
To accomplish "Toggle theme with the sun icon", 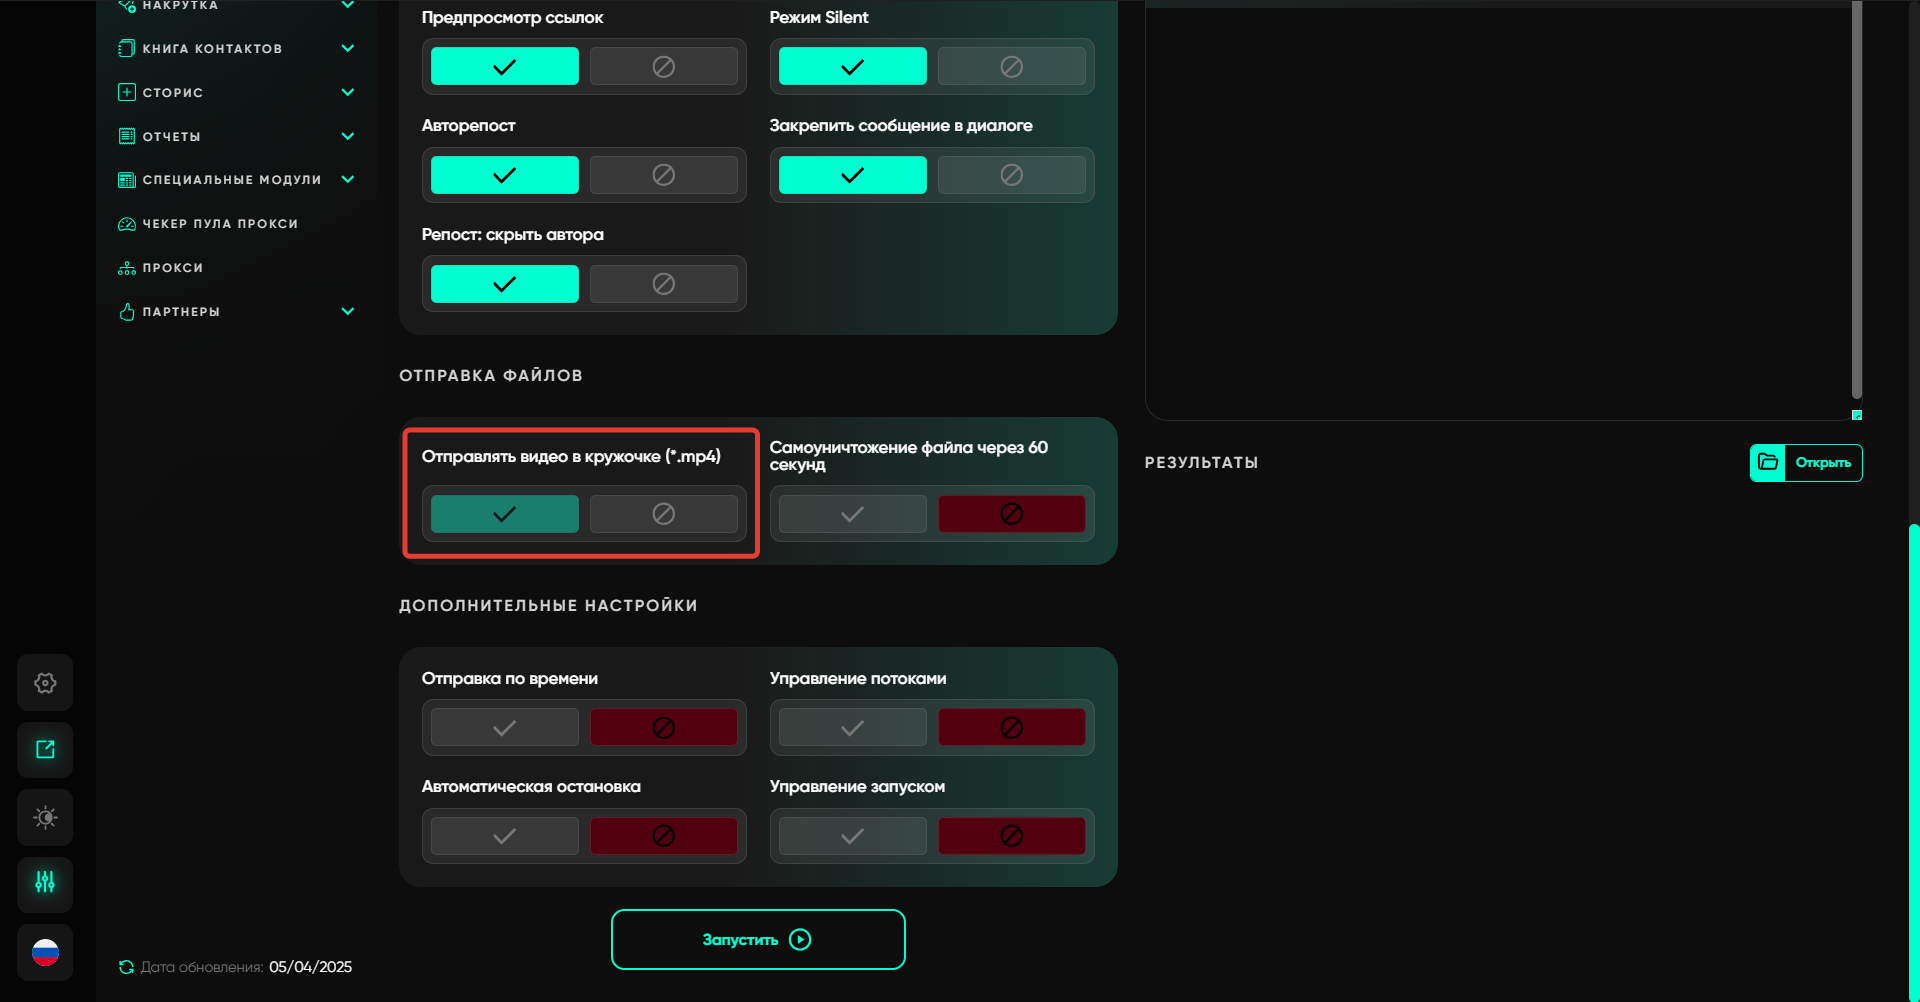I will [x=45, y=817].
